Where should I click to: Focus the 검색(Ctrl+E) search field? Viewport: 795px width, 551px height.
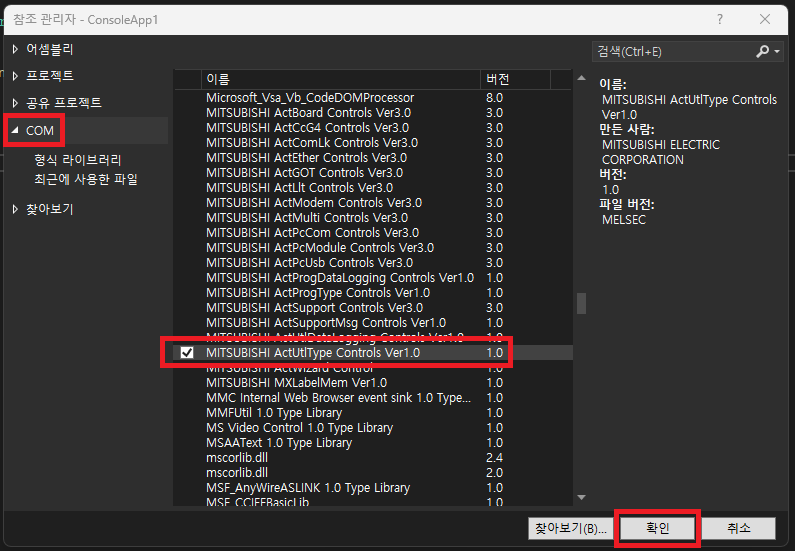674,51
